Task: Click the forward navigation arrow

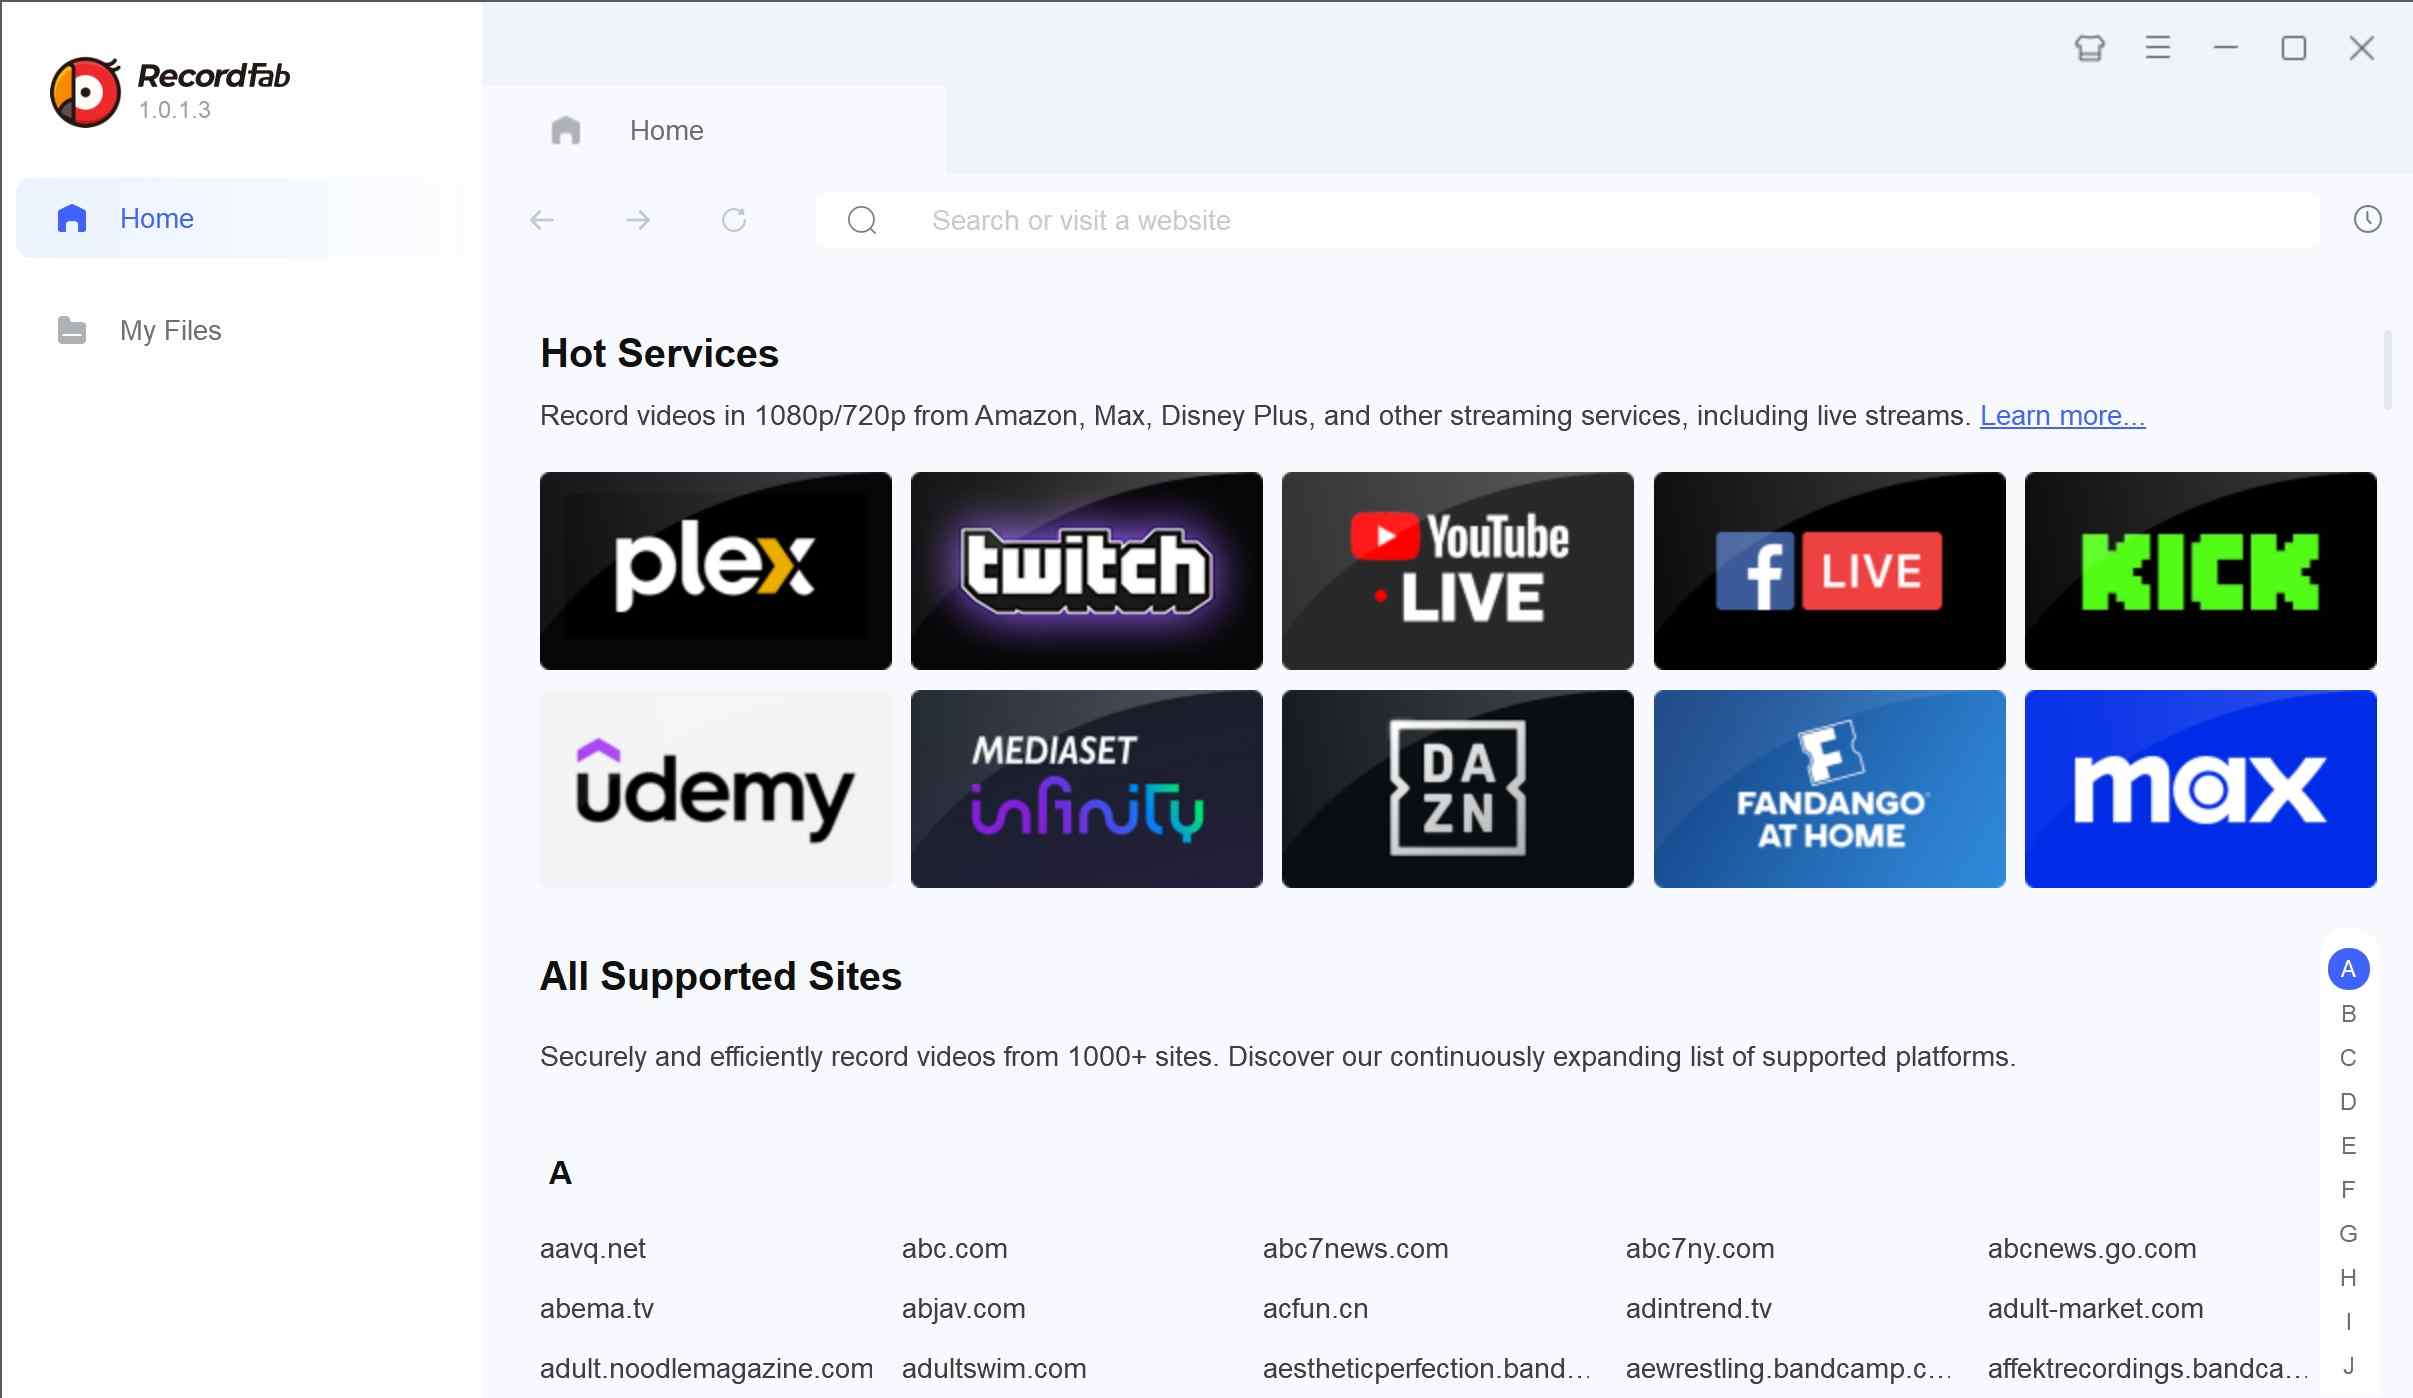Action: pyautogui.click(x=638, y=219)
